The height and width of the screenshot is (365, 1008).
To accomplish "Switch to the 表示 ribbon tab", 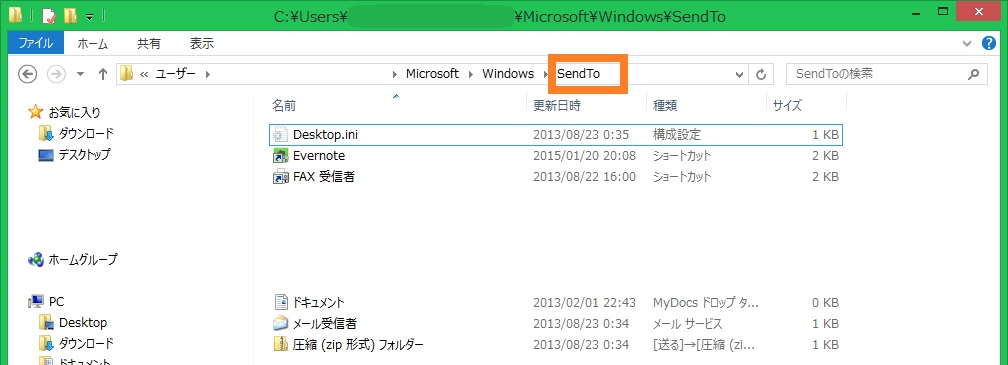I will (202, 44).
